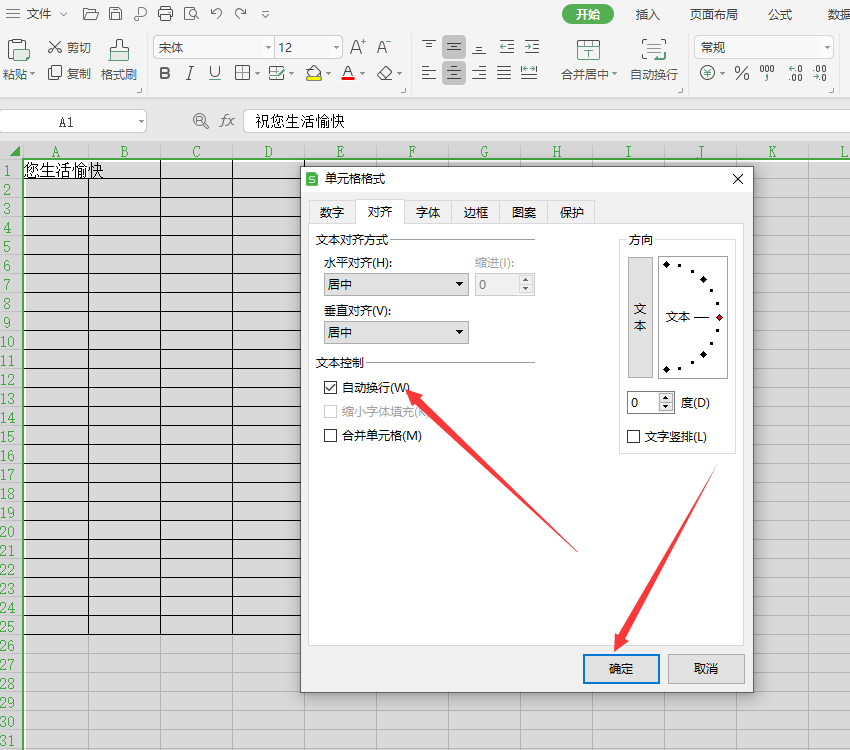Cut selection with scissors icon
850x750 pixels.
tap(55, 47)
